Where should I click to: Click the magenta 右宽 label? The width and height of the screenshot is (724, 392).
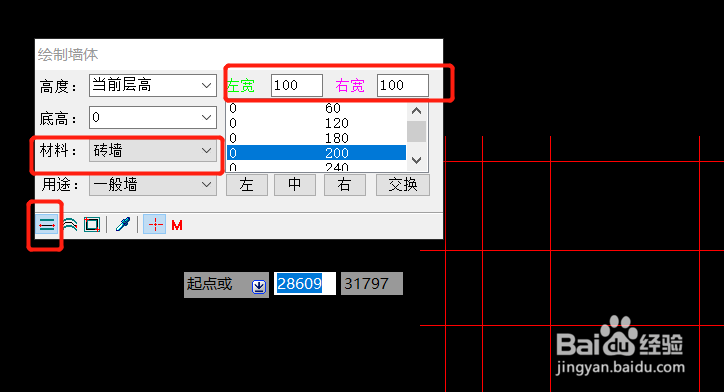pos(350,86)
